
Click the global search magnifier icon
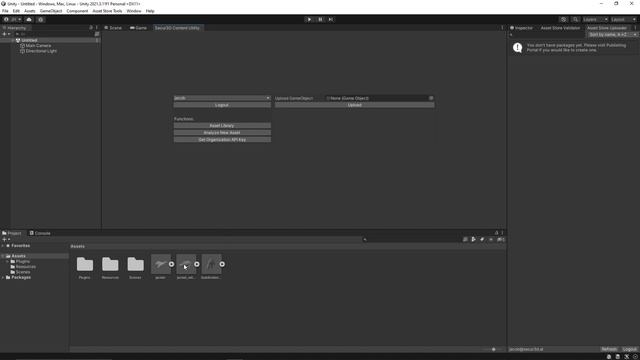tap(575, 19)
